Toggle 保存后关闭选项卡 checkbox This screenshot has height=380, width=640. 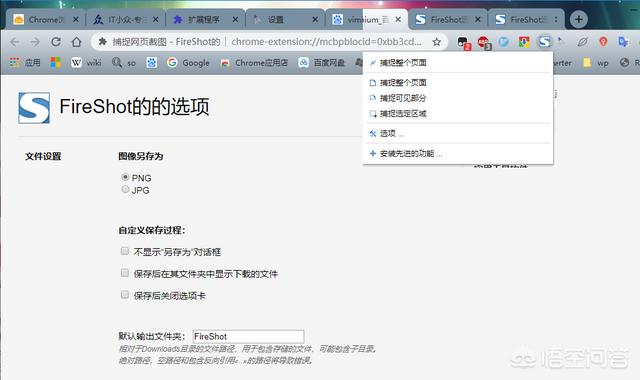pyautogui.click(x=125, y=295)
